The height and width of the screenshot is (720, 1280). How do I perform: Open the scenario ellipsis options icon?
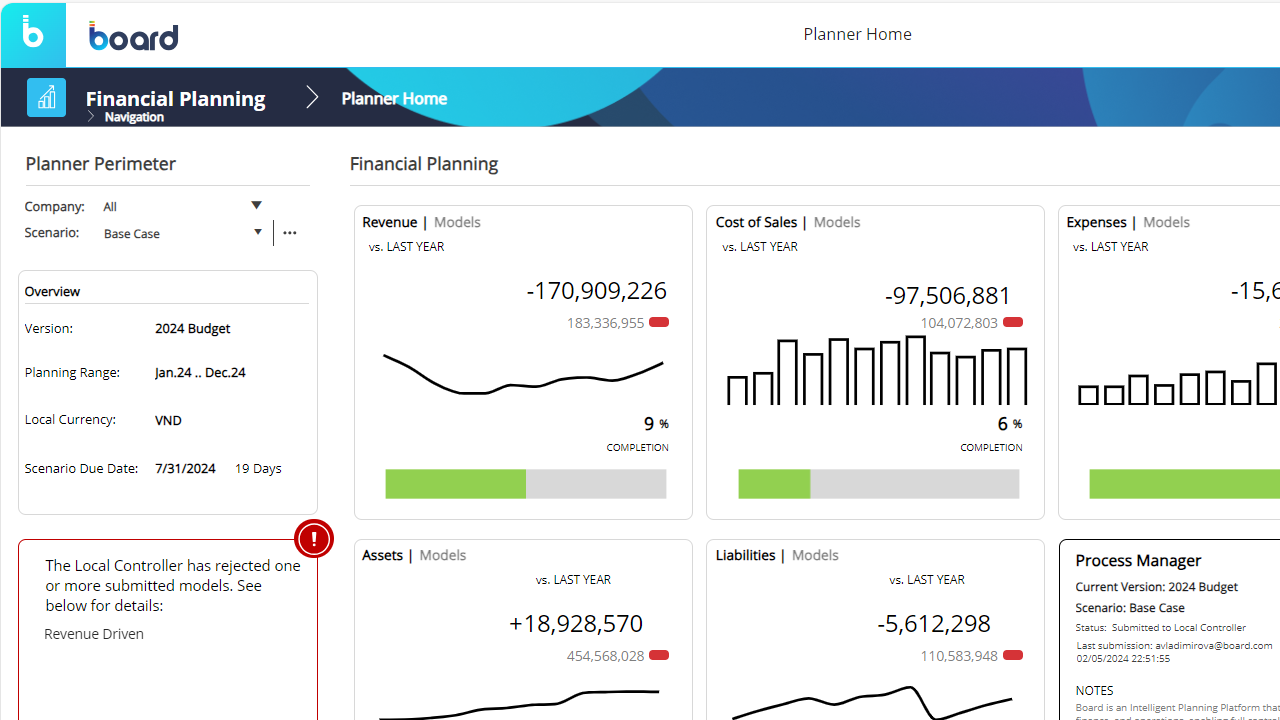click(290, 233)
